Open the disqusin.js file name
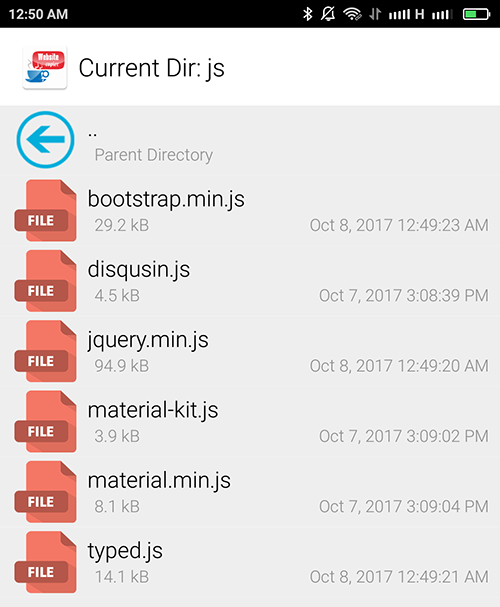Image resolution: width=500 pixels, height=607 pixels. pos(139,270)
